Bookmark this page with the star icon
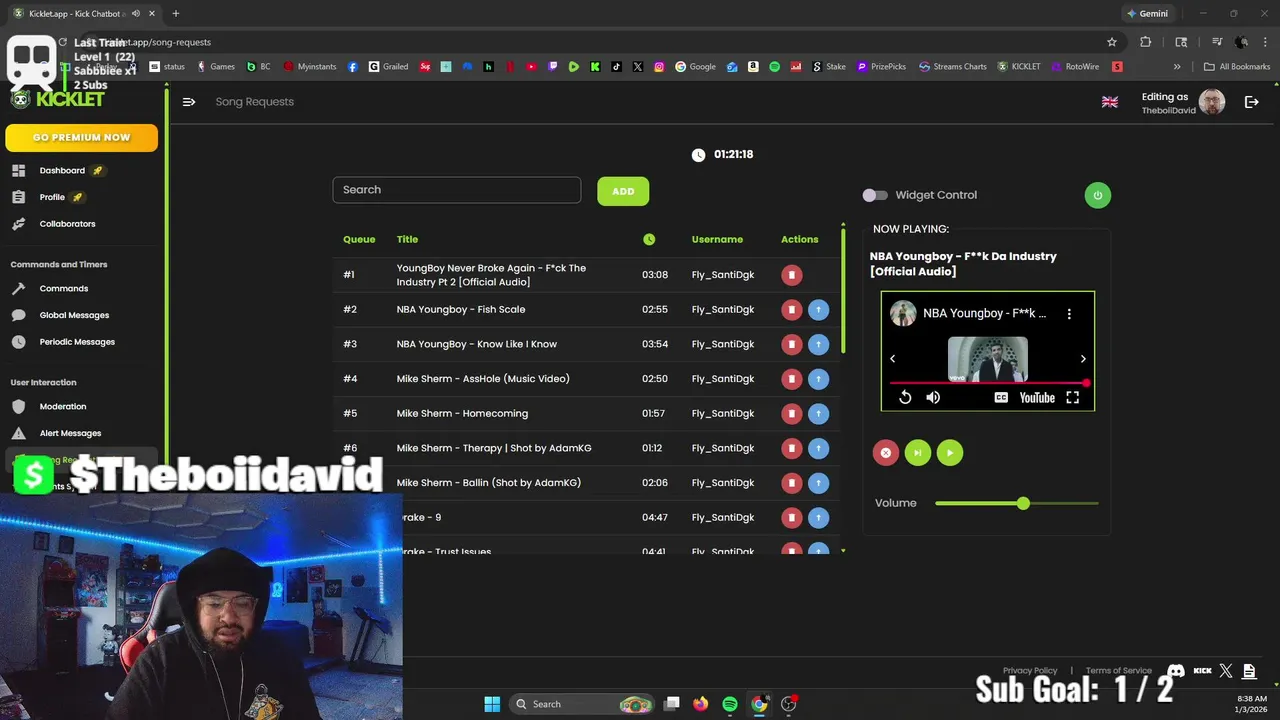The image size is (1280, 720). [x=1112, y=42]
